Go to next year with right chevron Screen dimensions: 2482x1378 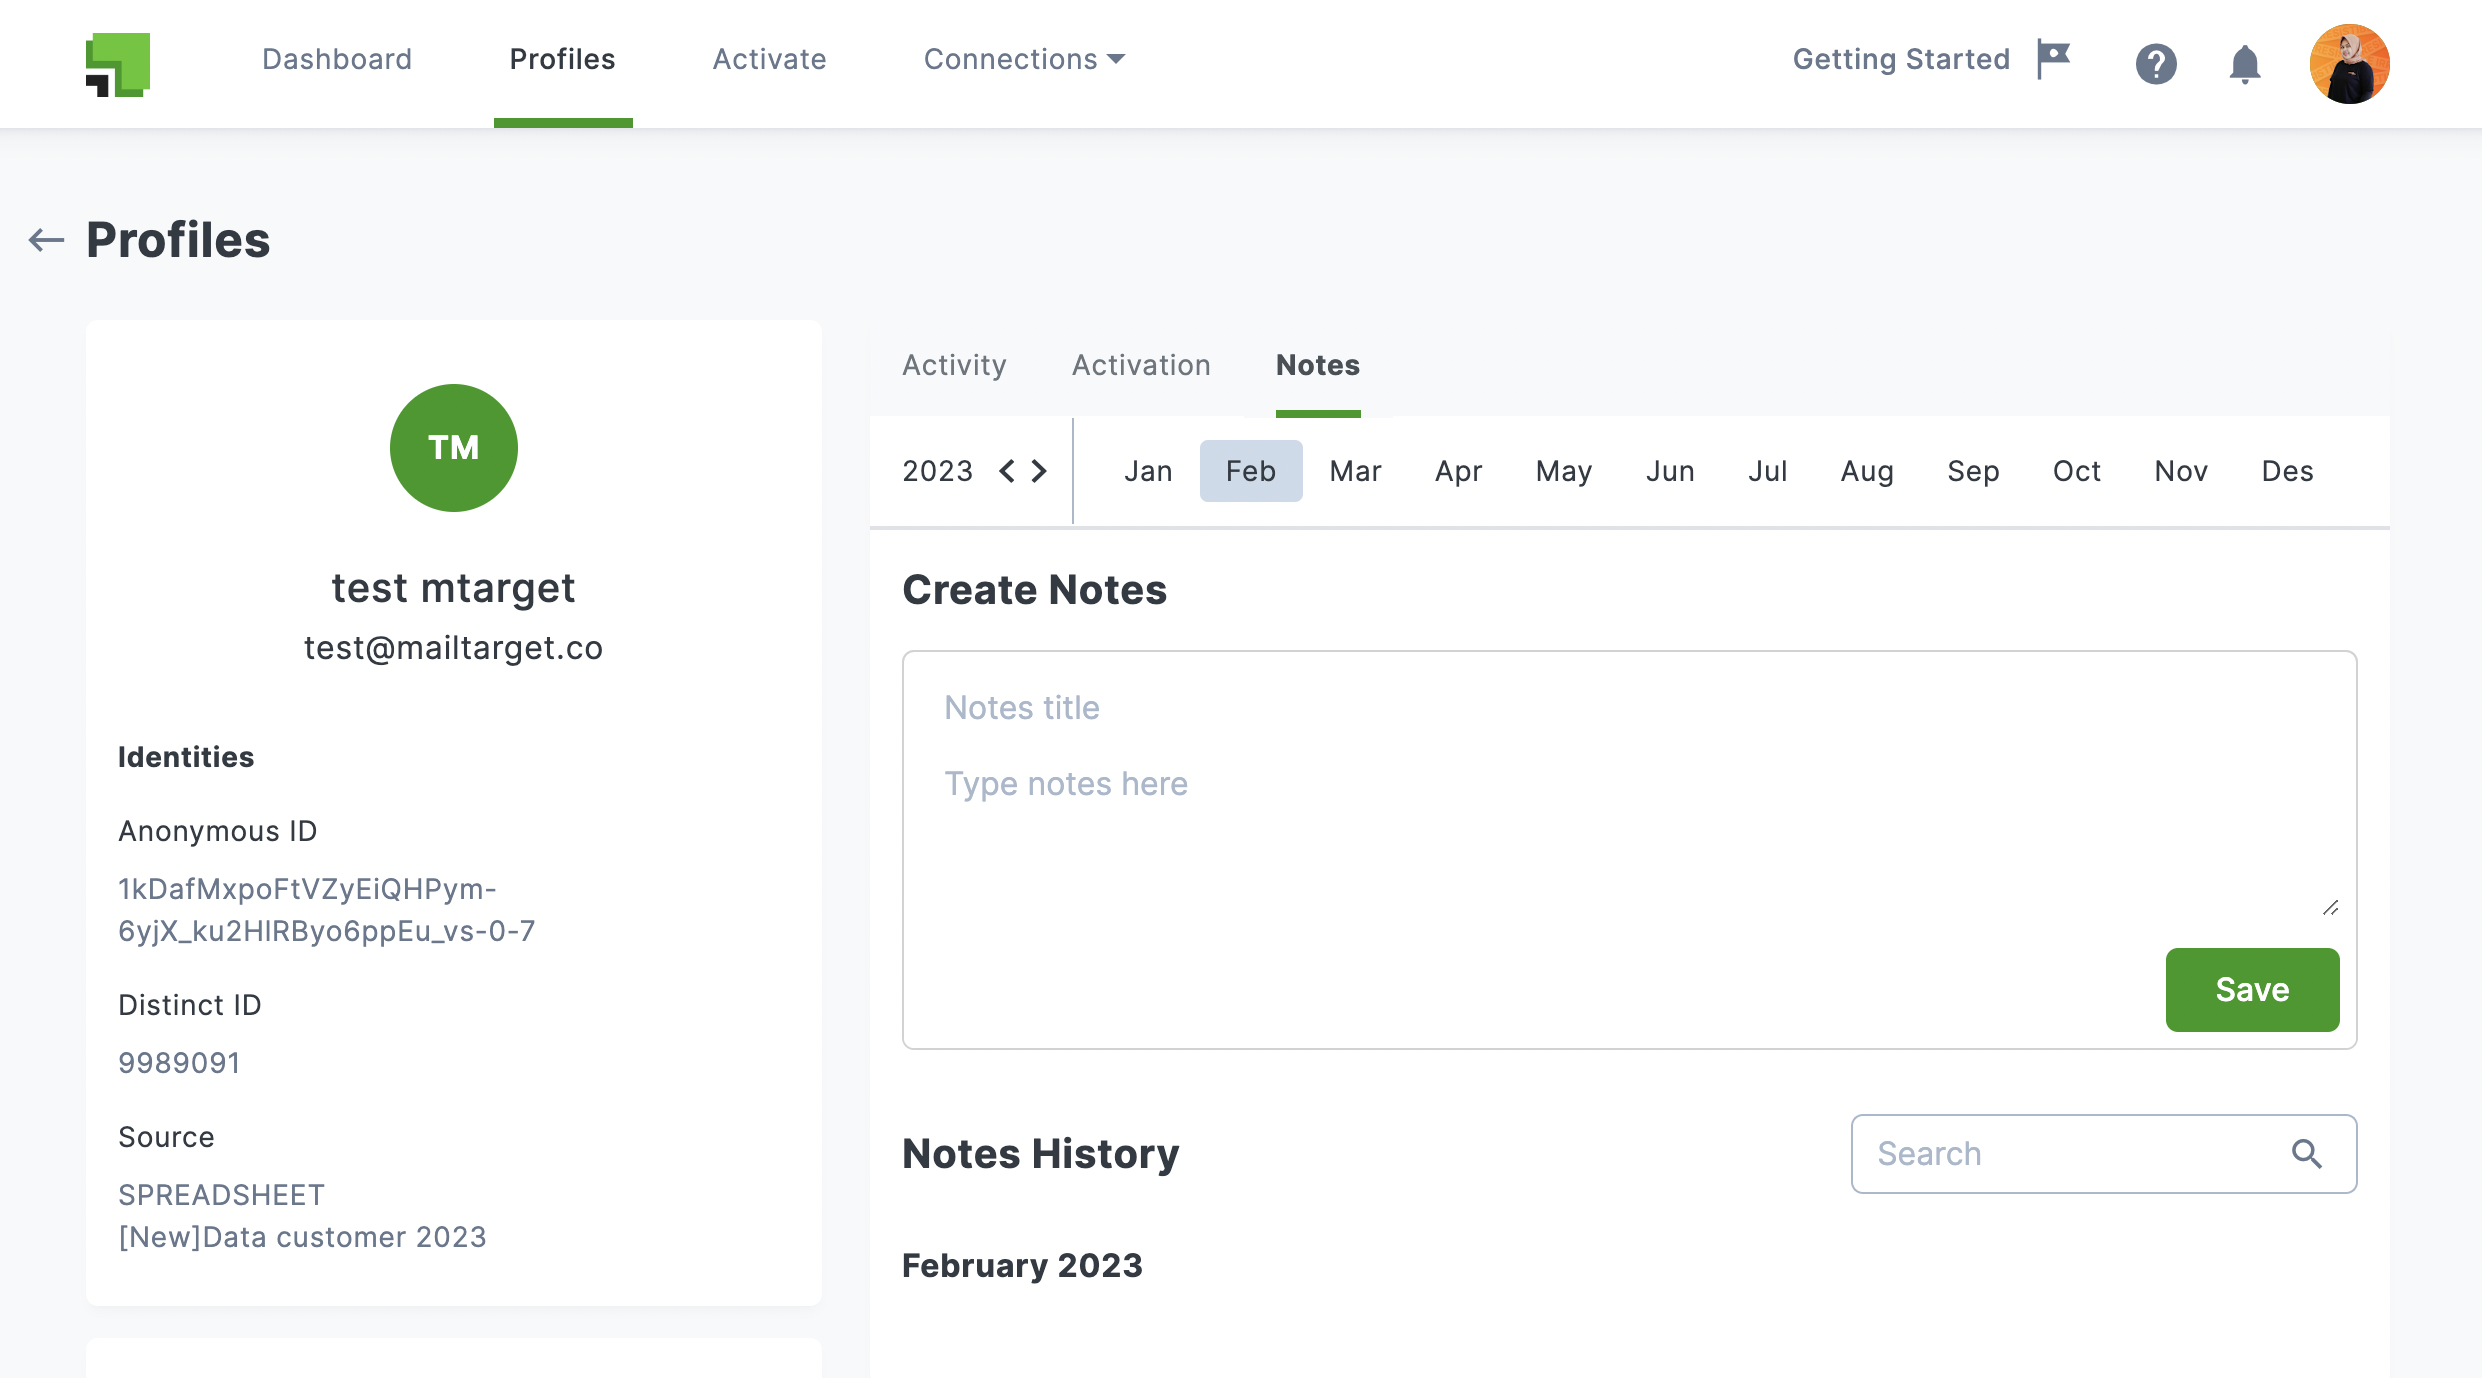1039,470
